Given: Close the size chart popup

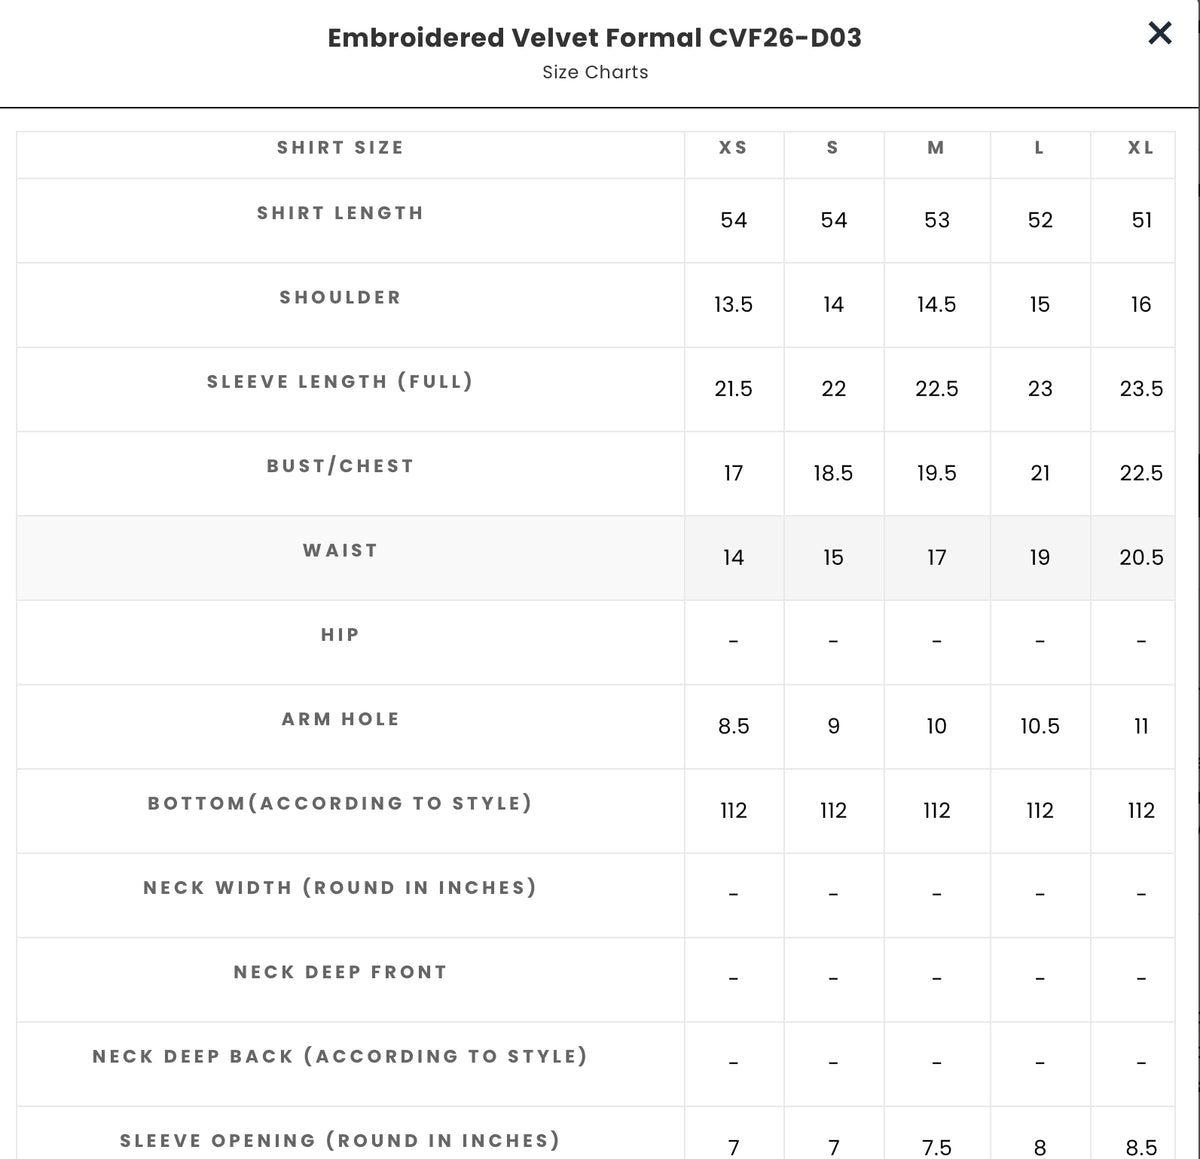Looking at the screenshot, I should [x=1160, y=33].
